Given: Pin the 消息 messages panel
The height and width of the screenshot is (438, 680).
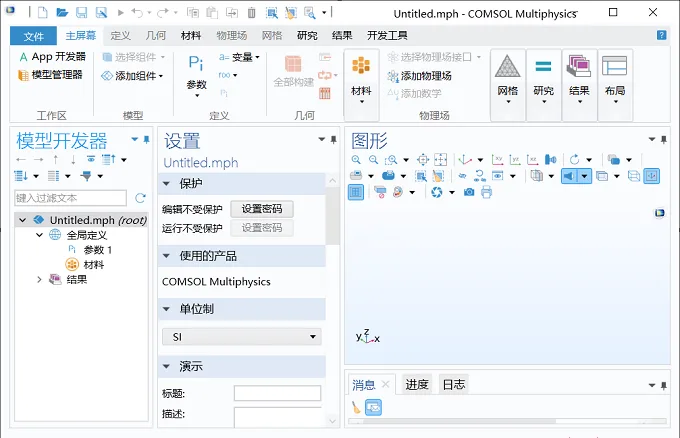Looking at the screenshot, I should [664, 386].
